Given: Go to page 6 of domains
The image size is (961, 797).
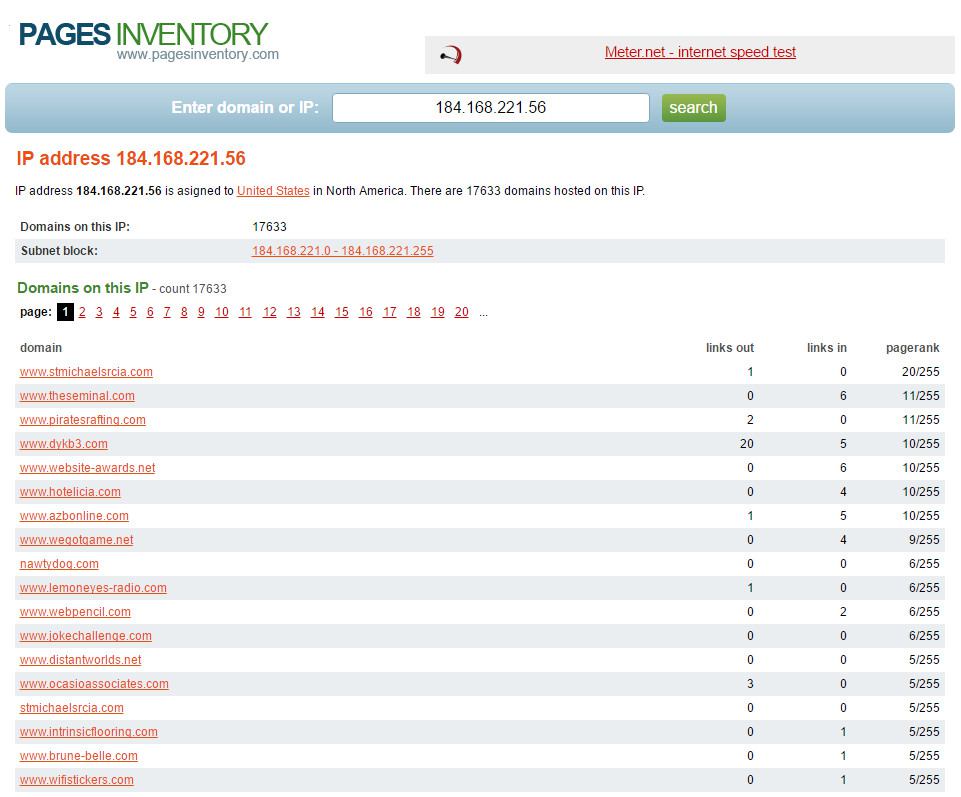Looking at the screenshot, I should 150,312.
